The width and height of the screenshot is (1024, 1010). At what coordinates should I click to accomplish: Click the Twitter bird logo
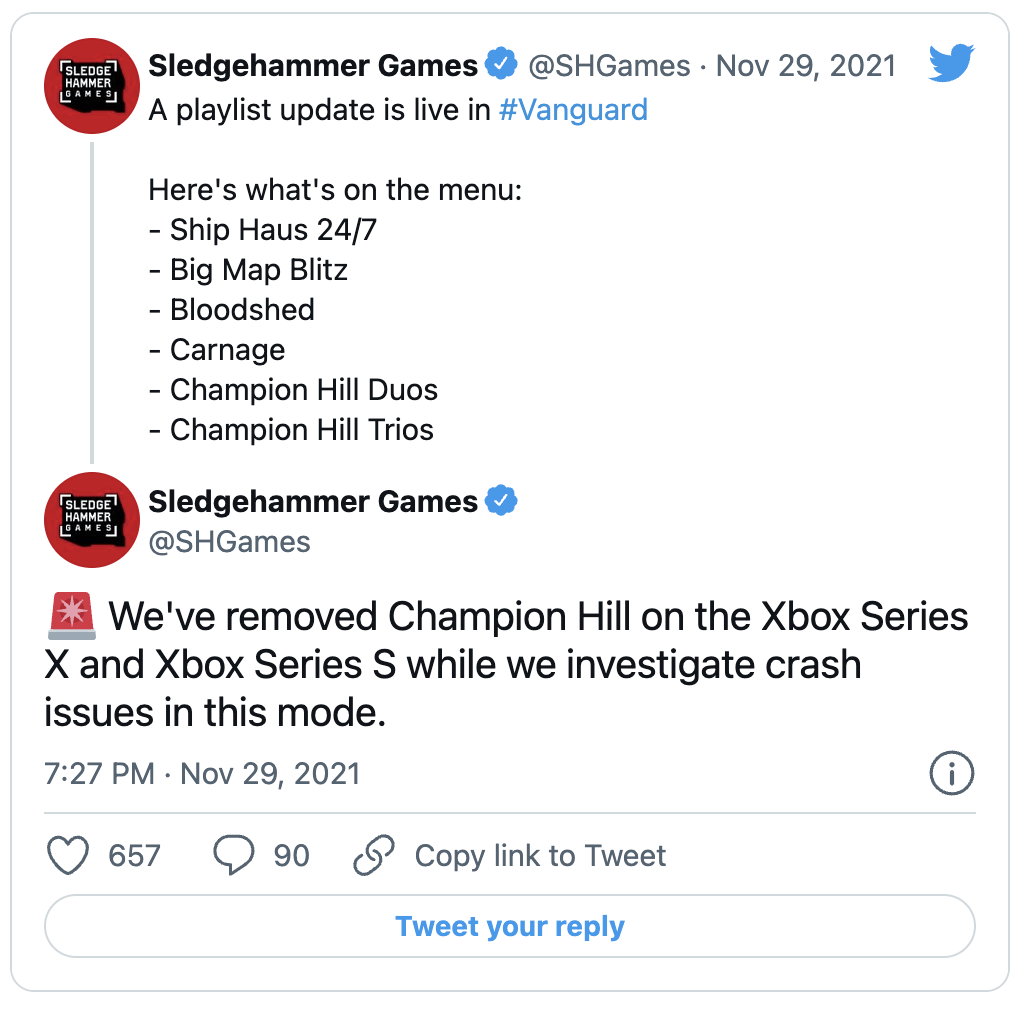[951, 63]
